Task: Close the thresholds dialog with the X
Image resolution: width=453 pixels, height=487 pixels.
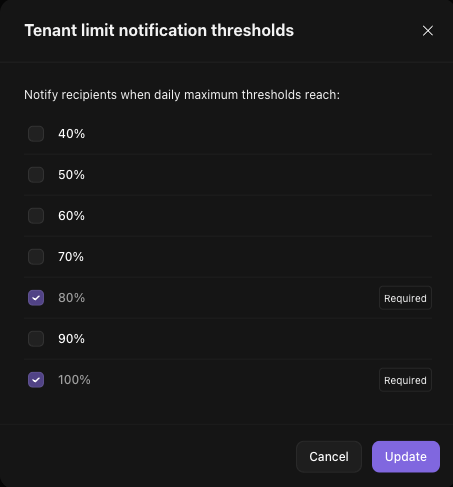Action: coord(428,31)
